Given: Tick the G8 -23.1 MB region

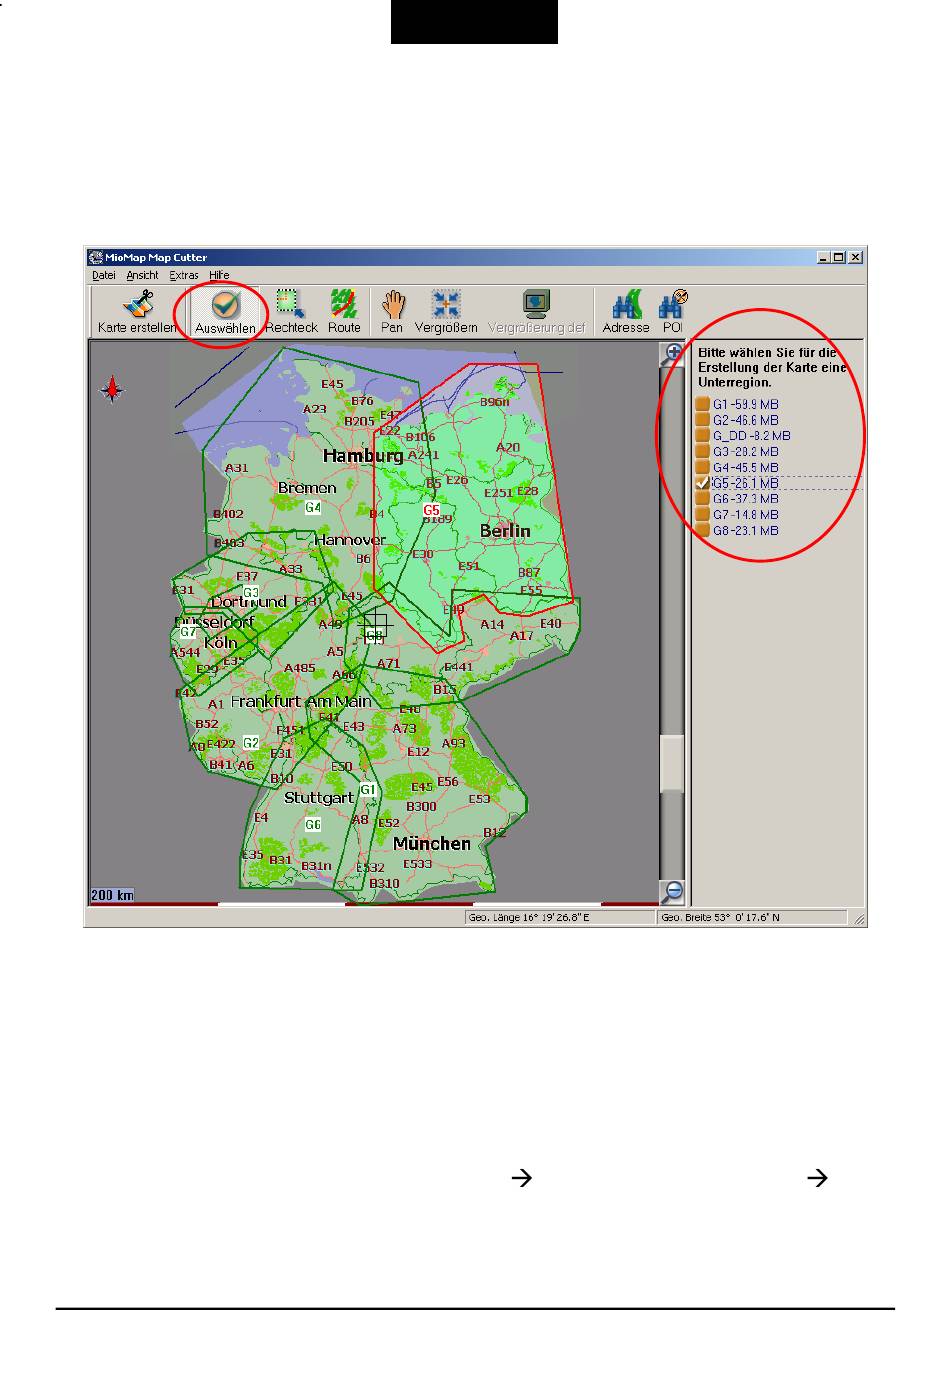Looking at the screenshot, I should 703,530.
